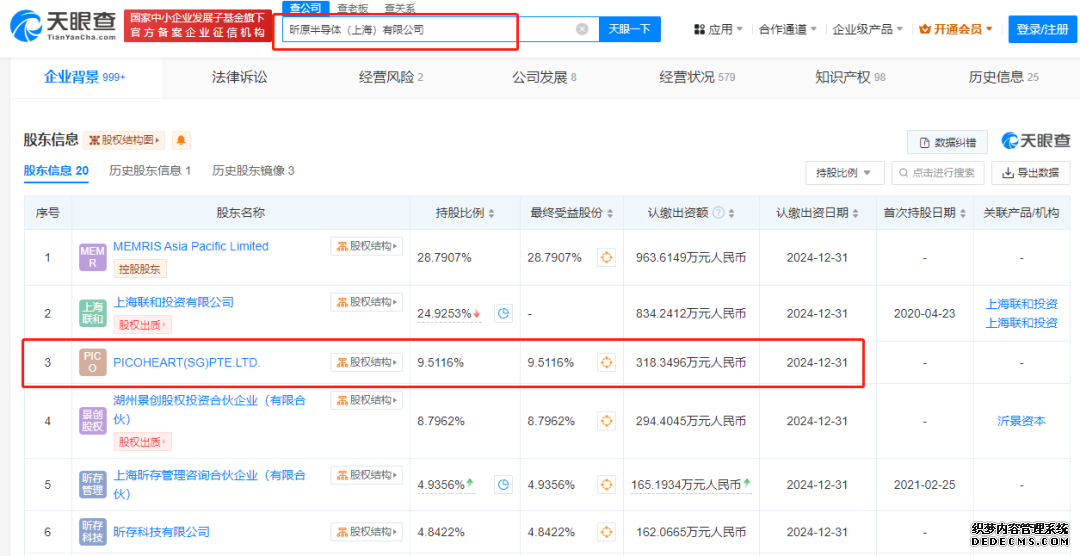Select 历史股东镜像 sub-tab

point(253,171)
